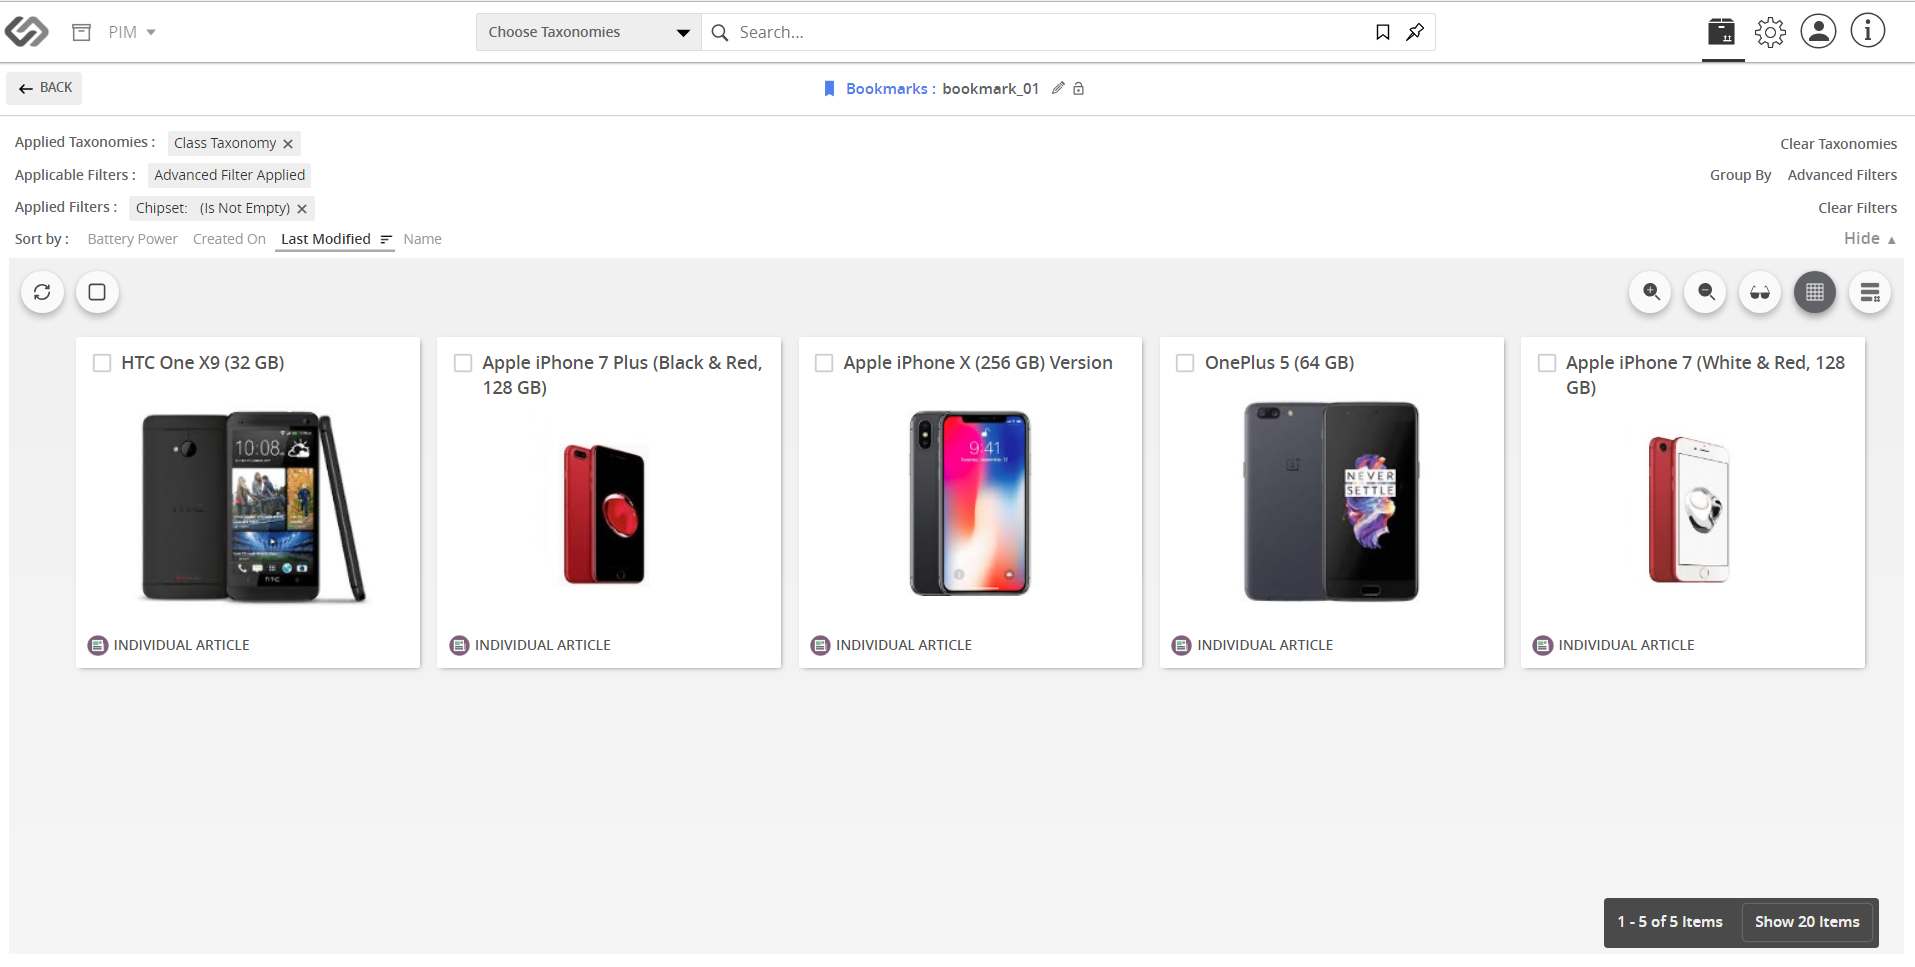
Task: Click Clear Filters
Action: 1857,208
